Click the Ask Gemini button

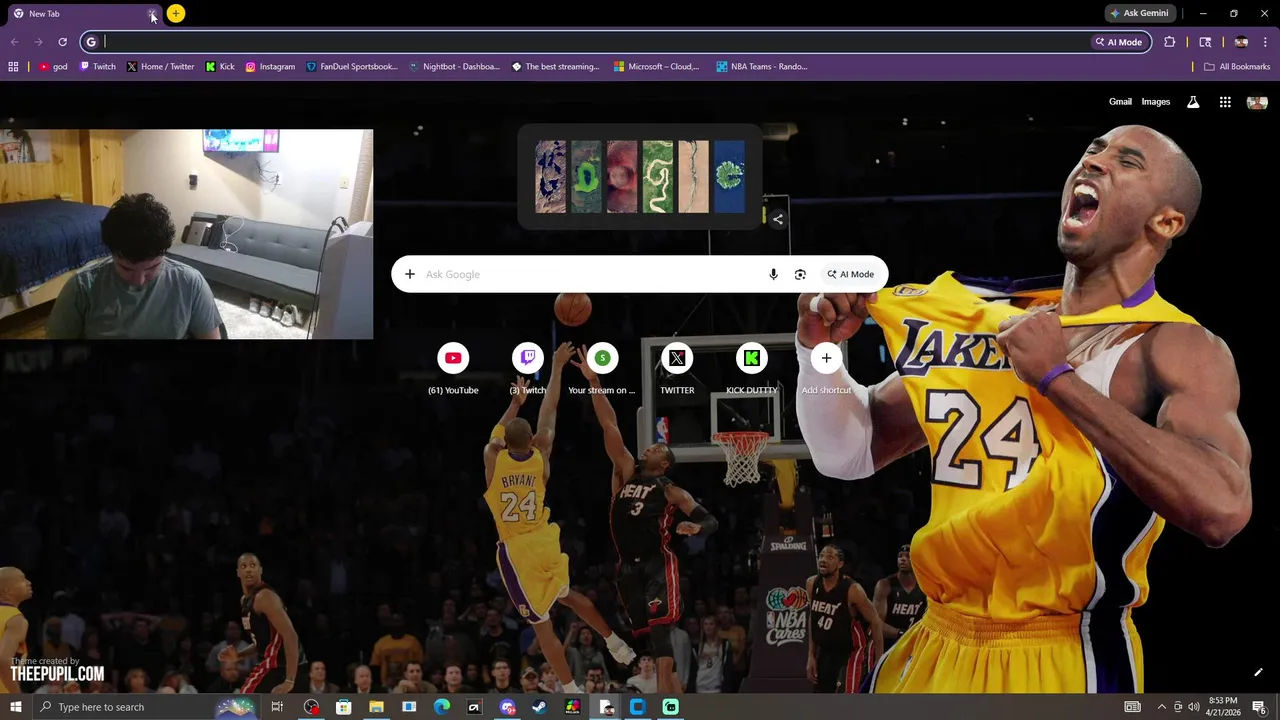coord(1139,13)
